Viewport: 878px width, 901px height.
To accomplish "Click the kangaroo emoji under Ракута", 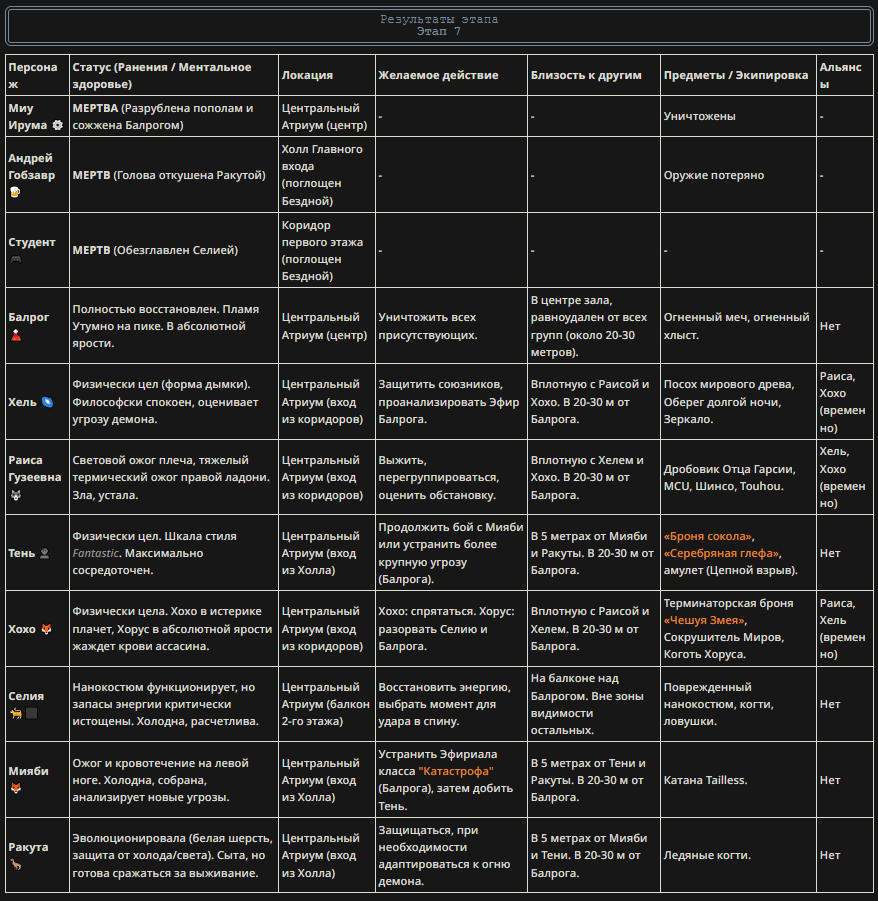I will [16, 864].
